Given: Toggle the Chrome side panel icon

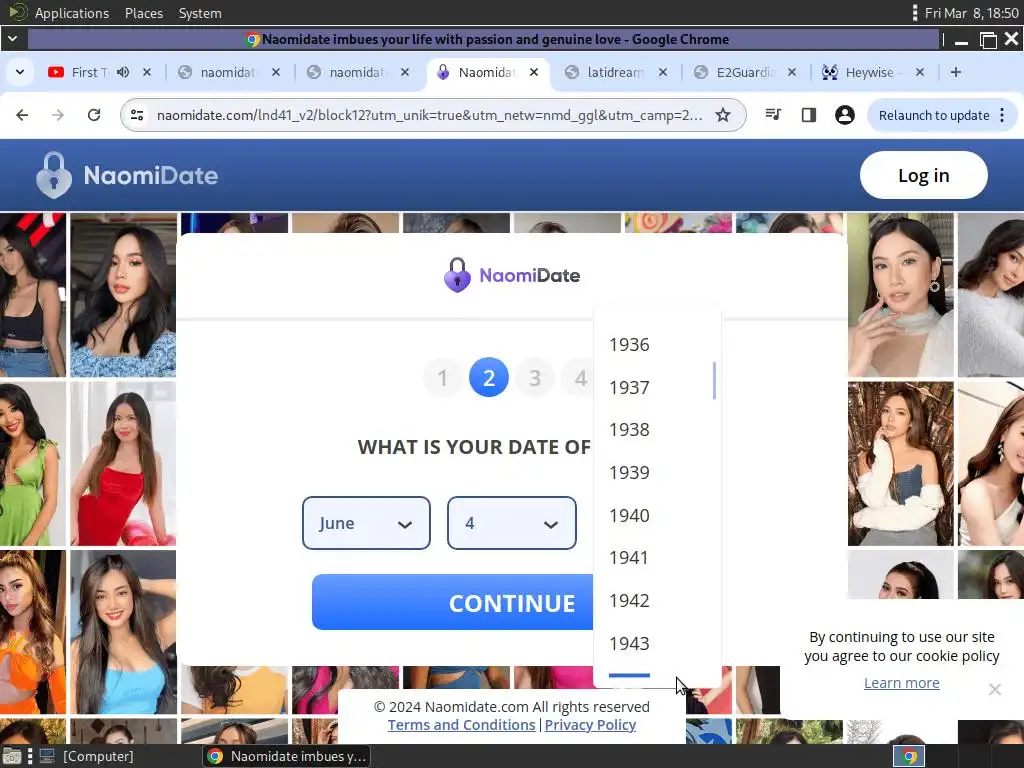Looking at the screenshot, I should tap(808, 115).
